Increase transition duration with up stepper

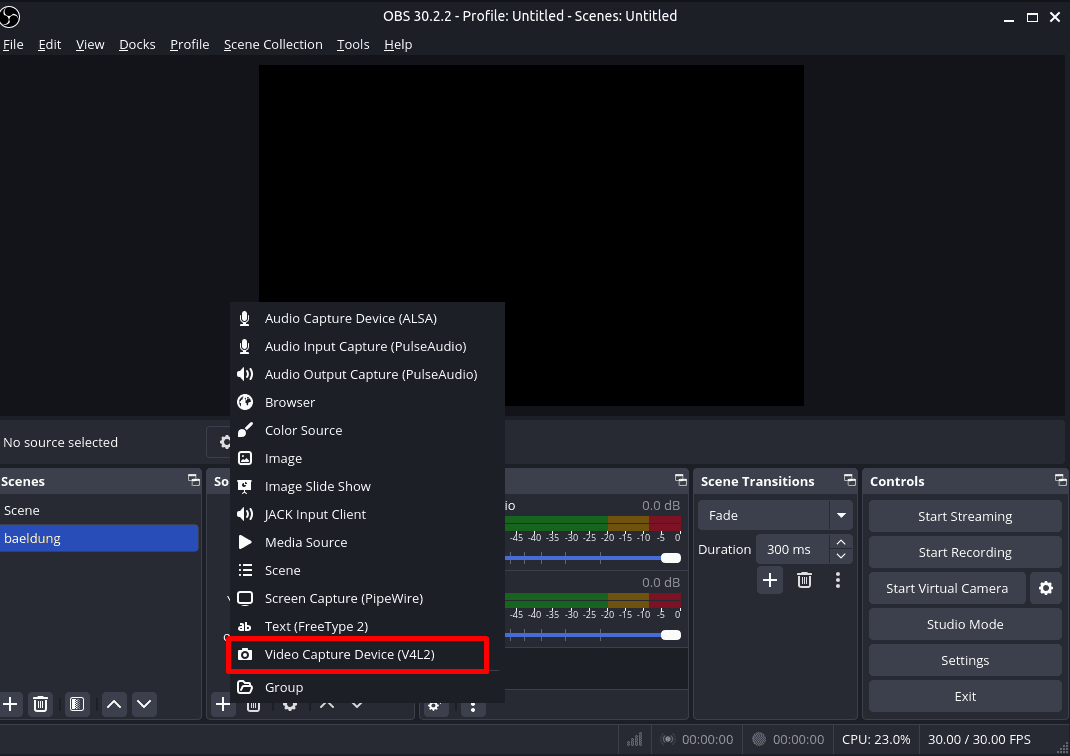[840, 542]
